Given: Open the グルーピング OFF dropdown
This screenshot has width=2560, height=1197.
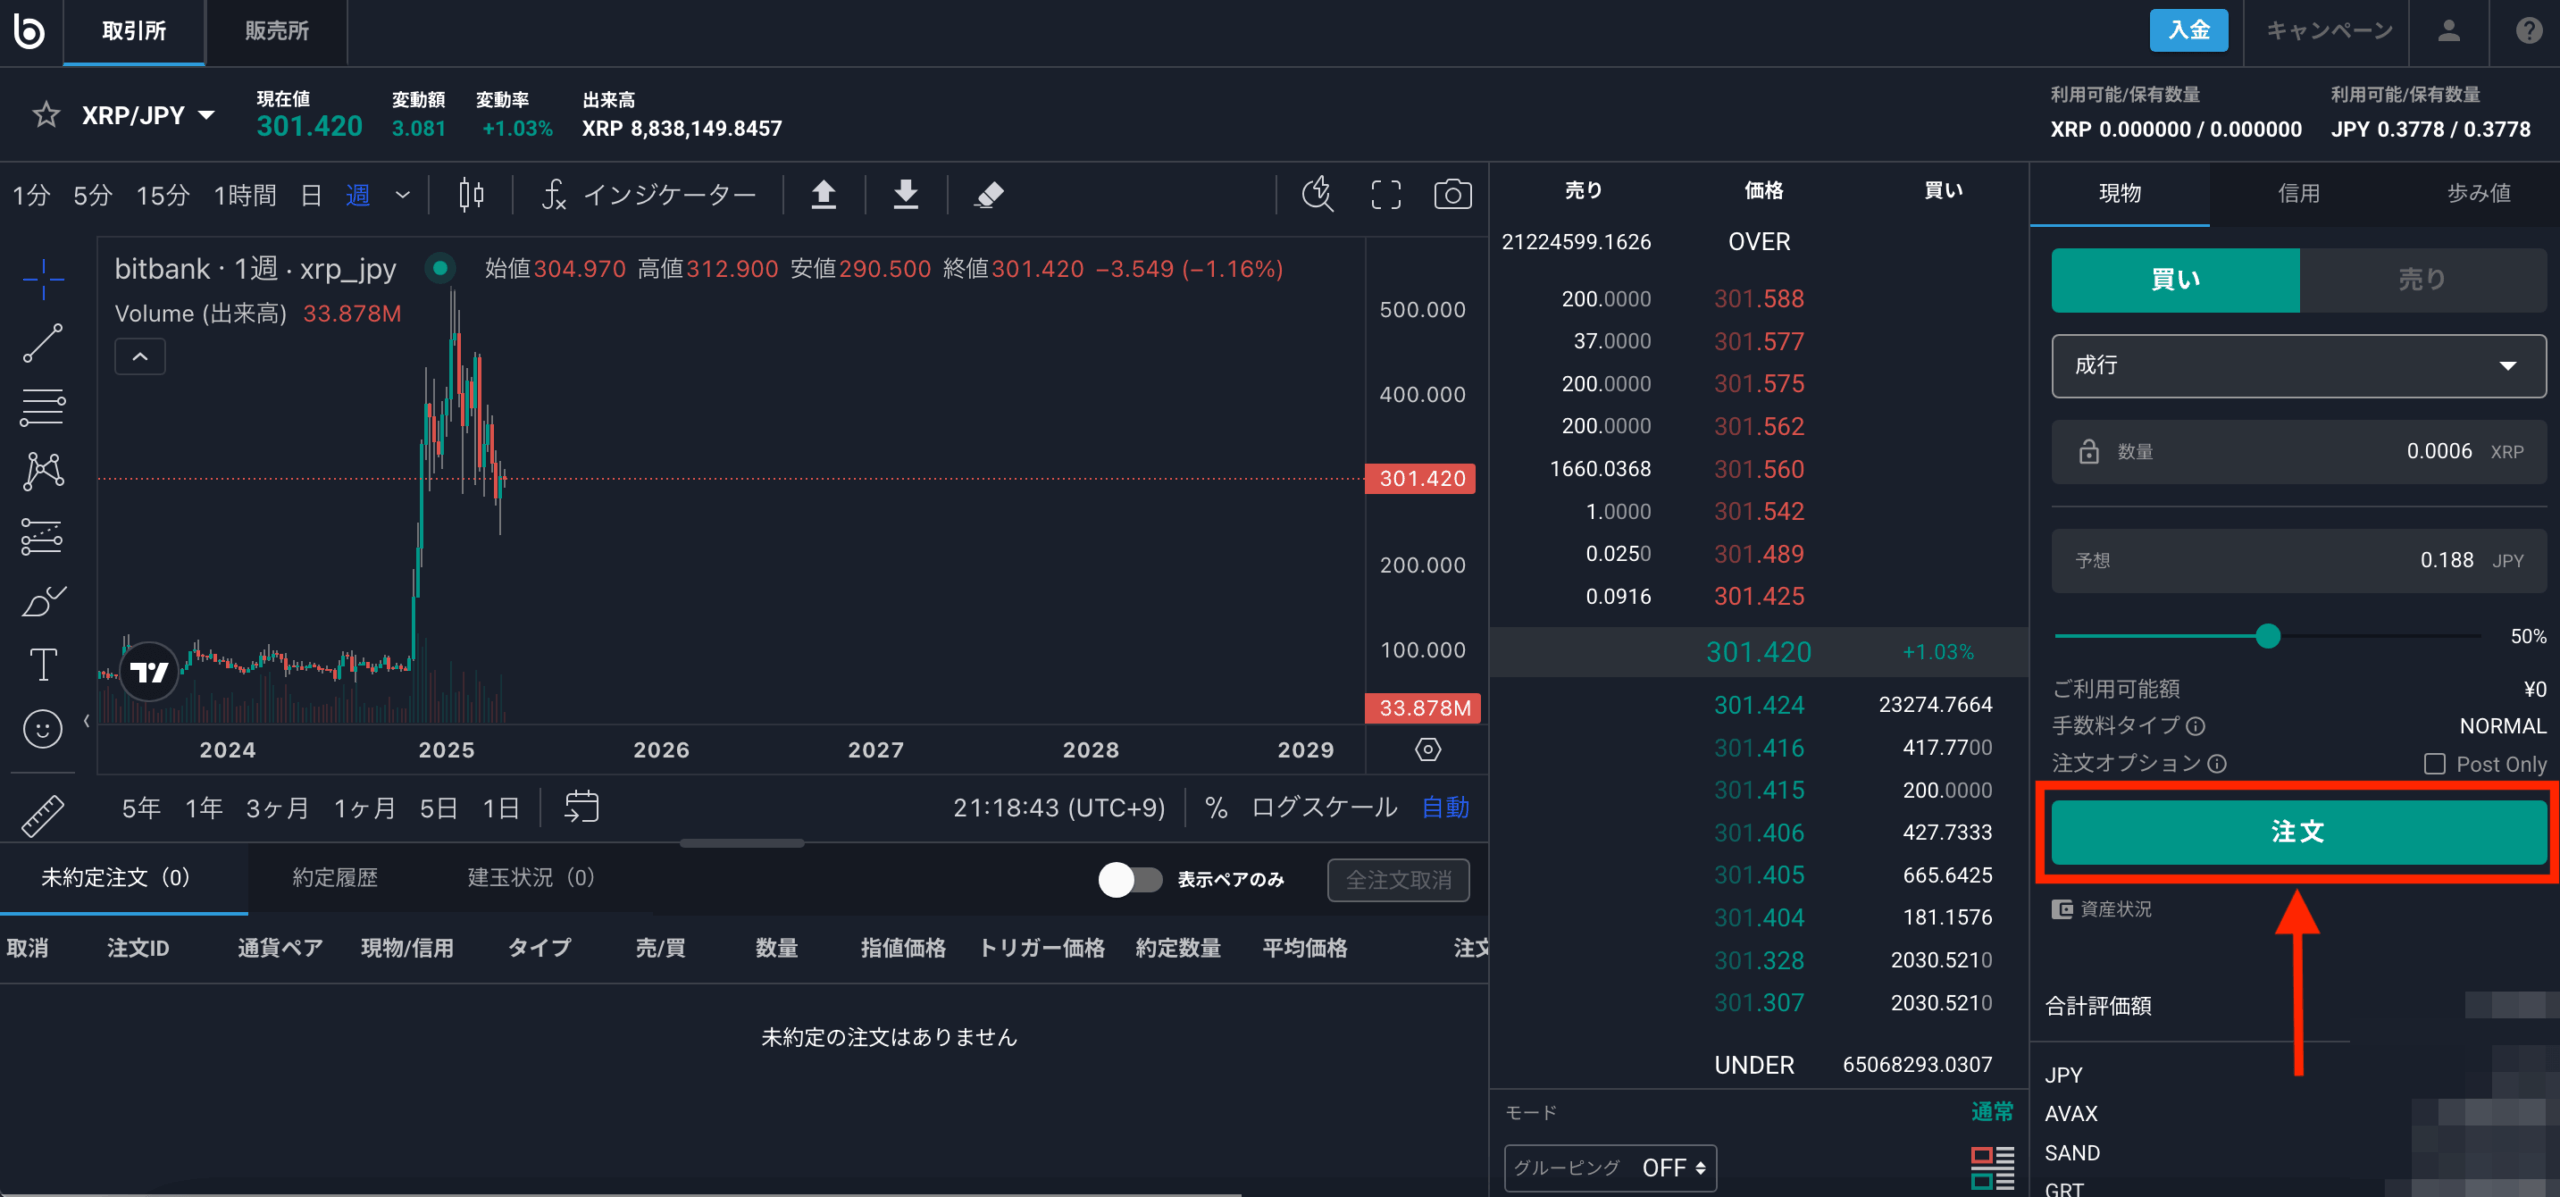Looking at the screenshot, I should tap(1610, 1168).
